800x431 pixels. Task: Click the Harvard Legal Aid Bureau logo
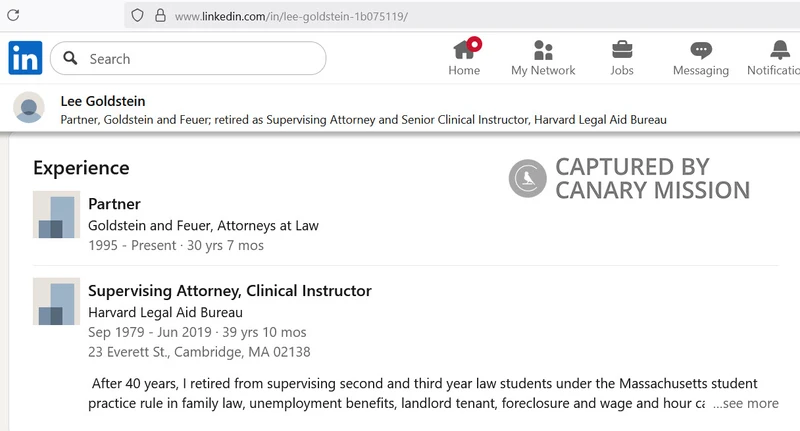[56, 301]
